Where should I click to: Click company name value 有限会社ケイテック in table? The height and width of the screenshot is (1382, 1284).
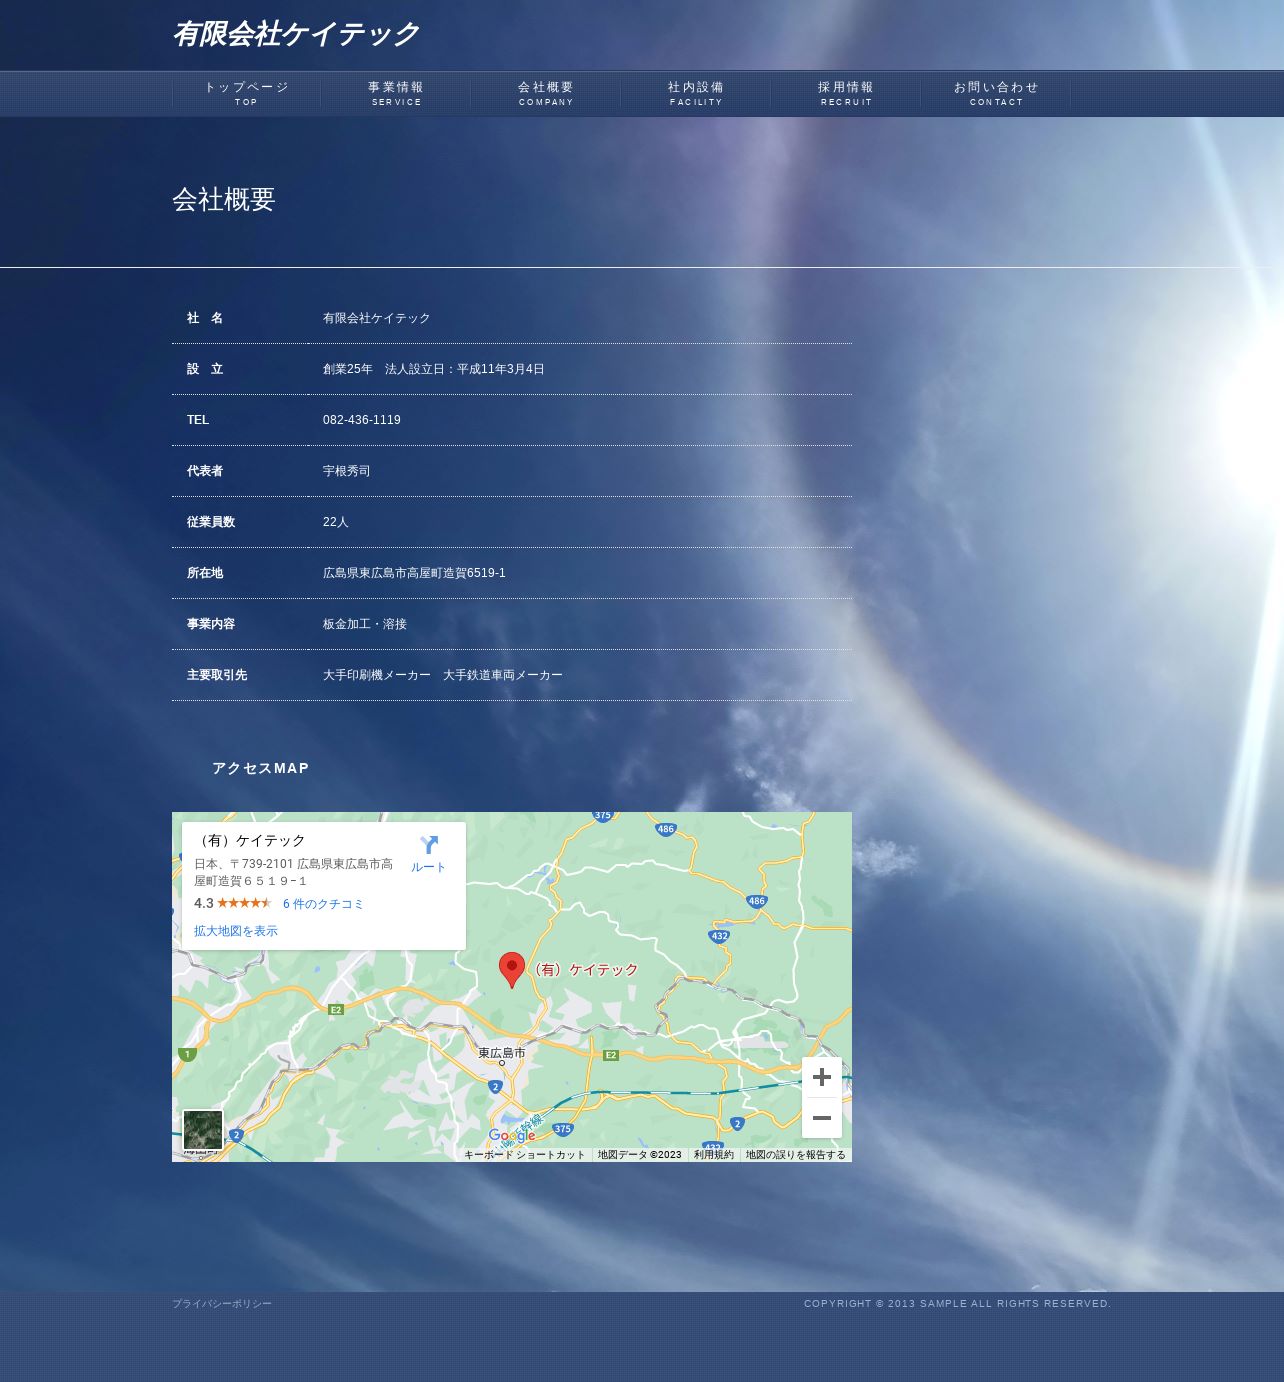click(x=377, y=318)
